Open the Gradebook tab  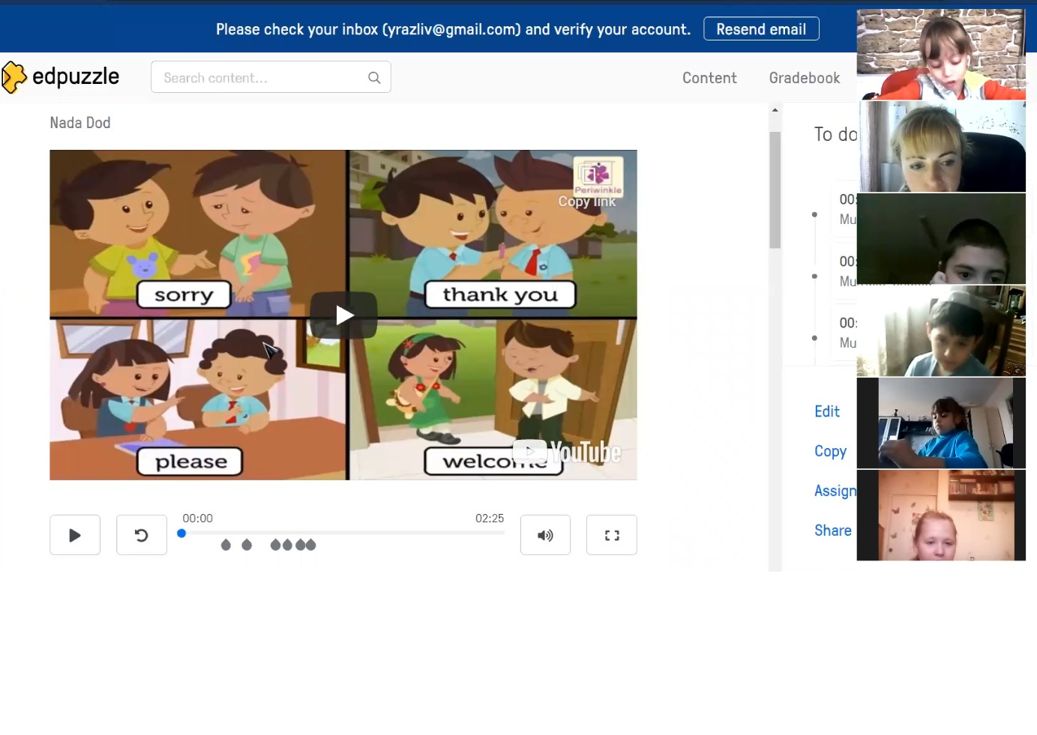pos(804,78)
